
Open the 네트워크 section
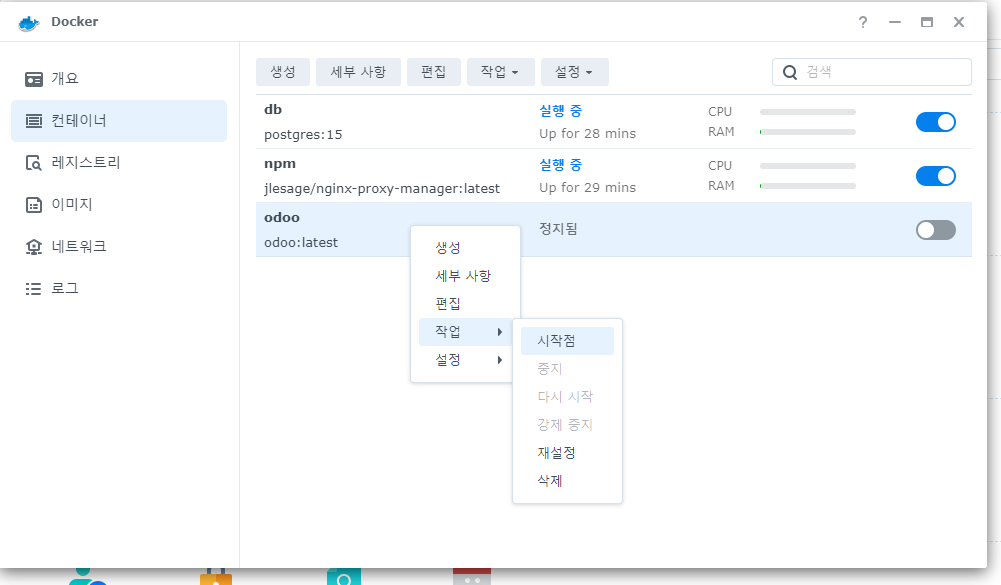point(119,247)
